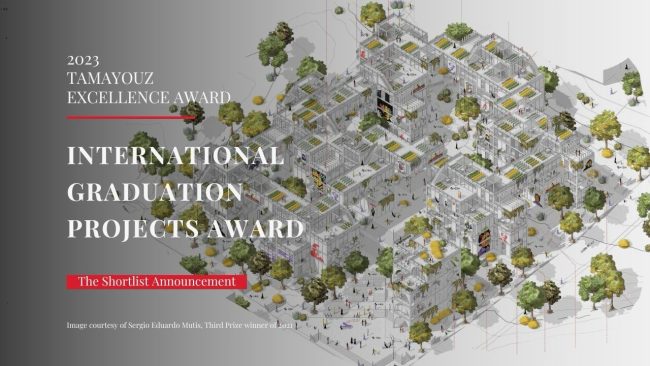Click the yellow bush beside the EXCELLENCE AWARD text
Image resolution: width=650 pixels, height=366 pixels.
[x=258, y=100]
